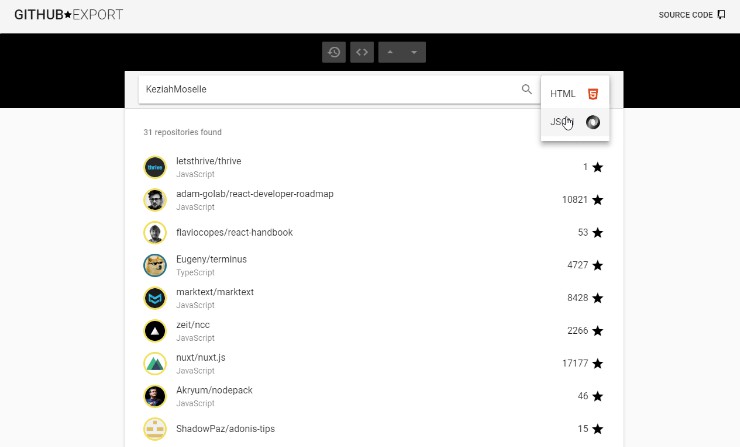The image size is (740, 447).
Task: Click the username search input field
Action: click(328, 89)
